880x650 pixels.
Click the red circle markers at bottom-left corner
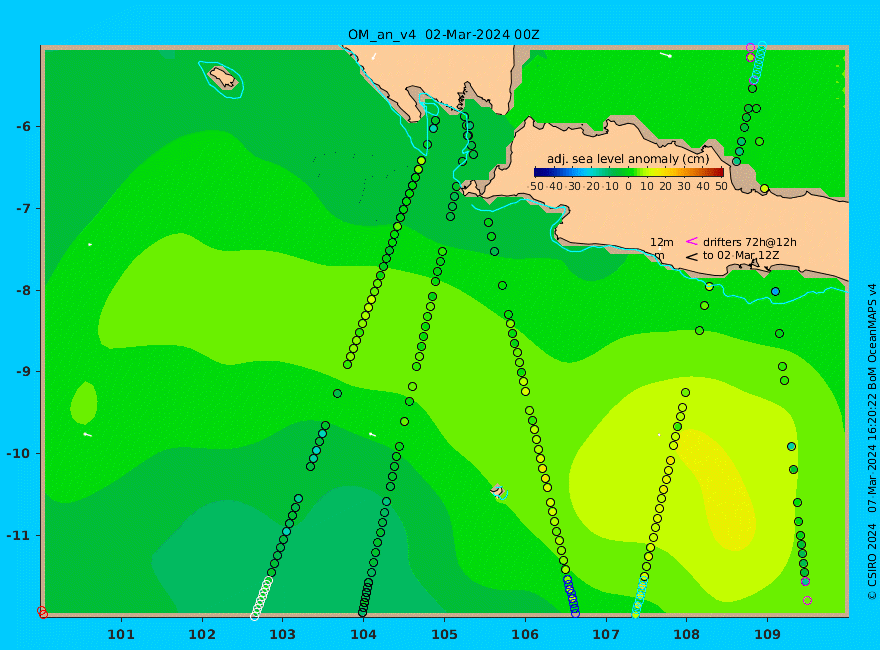[42, 612]
